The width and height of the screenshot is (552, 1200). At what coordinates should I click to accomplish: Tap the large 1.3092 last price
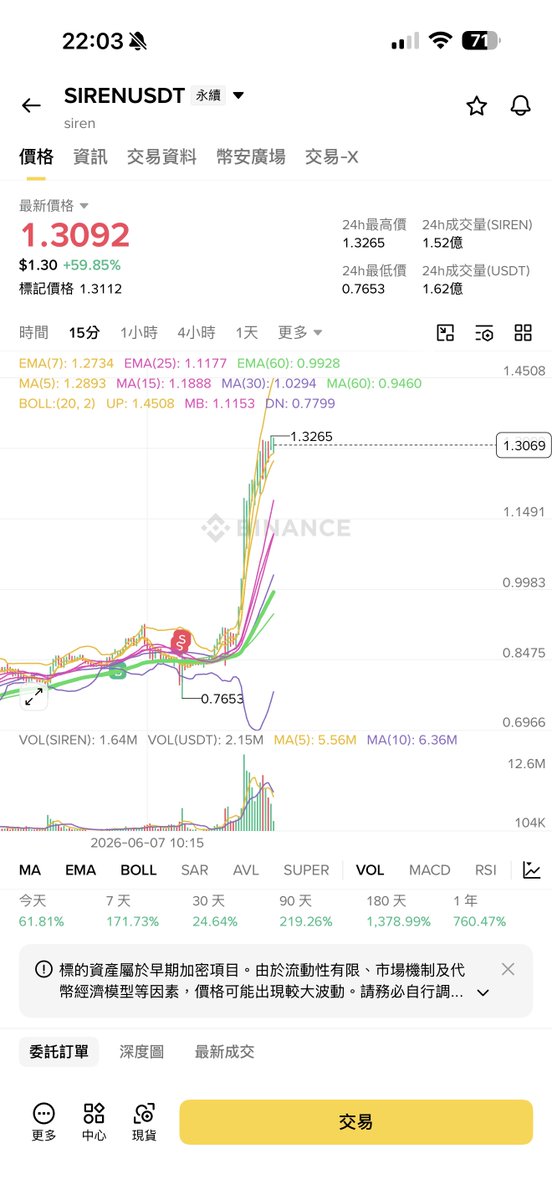point(75,236)
